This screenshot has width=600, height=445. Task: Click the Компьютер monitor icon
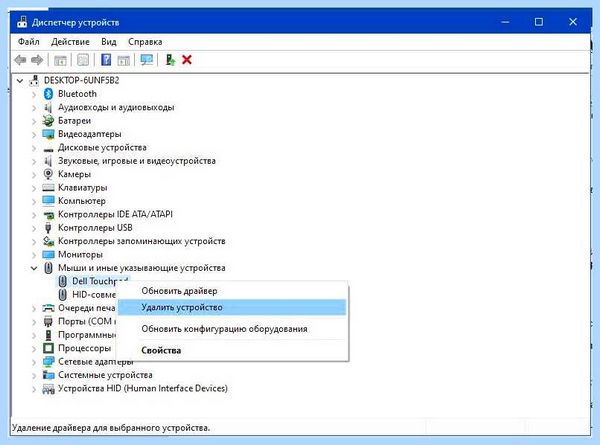coord(48,201)
